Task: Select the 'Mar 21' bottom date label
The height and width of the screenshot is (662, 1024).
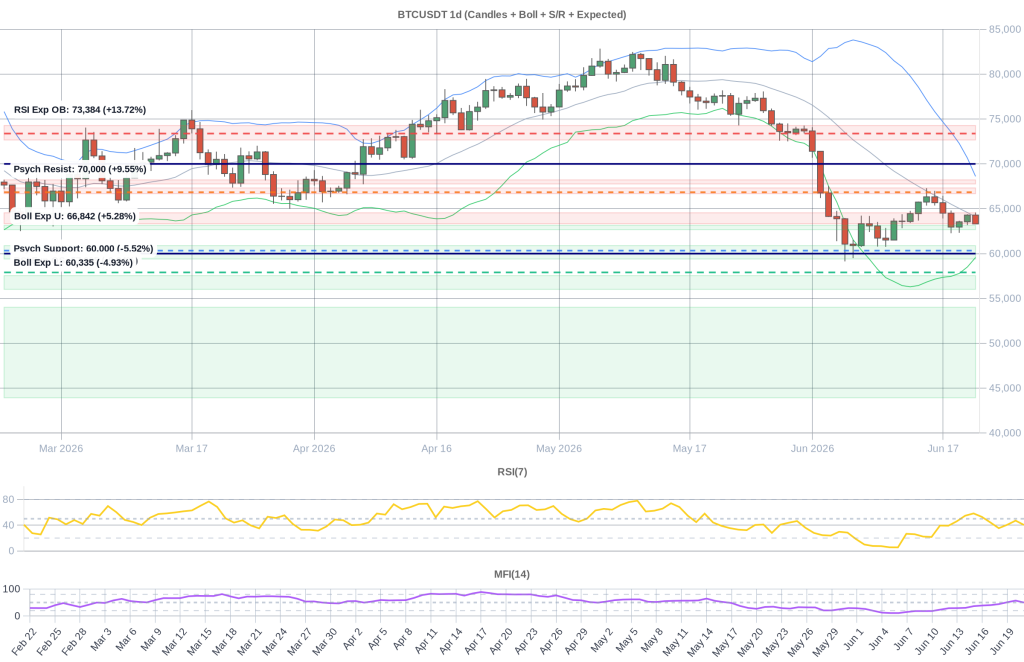Action: pyautogui.click(x=247, y=642)
